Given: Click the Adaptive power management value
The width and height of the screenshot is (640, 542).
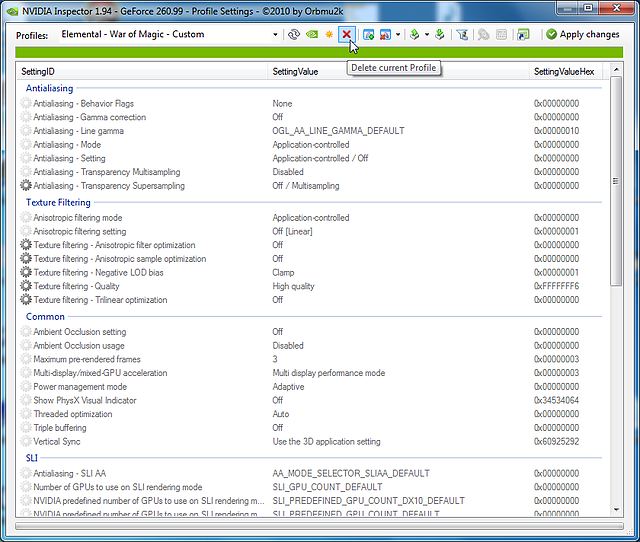Looking at the screenshot, I should (288, 387).
